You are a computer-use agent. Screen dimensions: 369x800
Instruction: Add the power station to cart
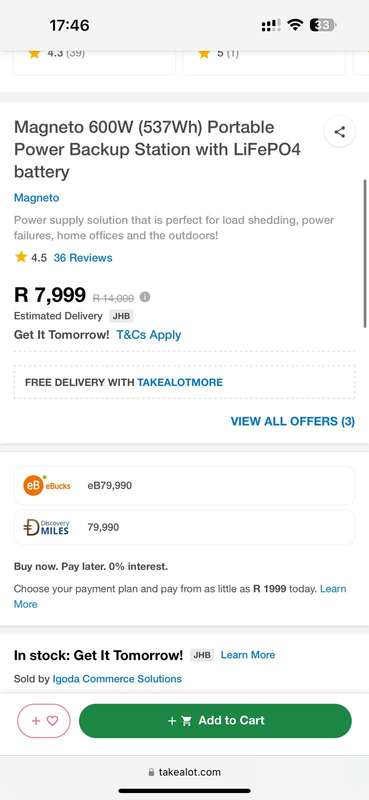tap(215, 721)
